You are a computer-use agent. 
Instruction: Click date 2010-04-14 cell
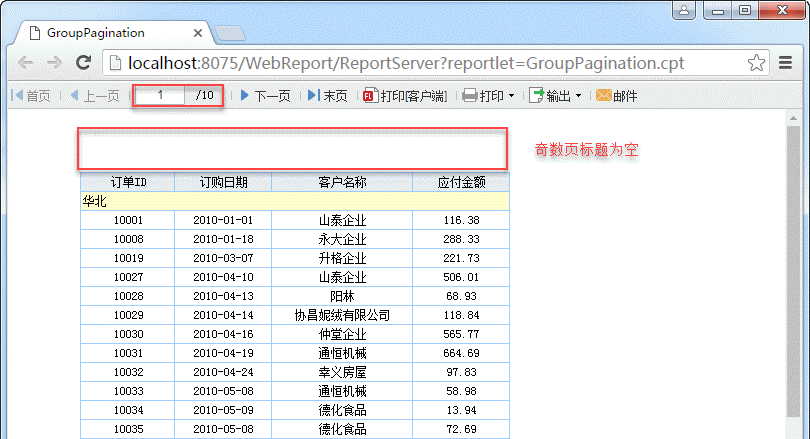223,315
